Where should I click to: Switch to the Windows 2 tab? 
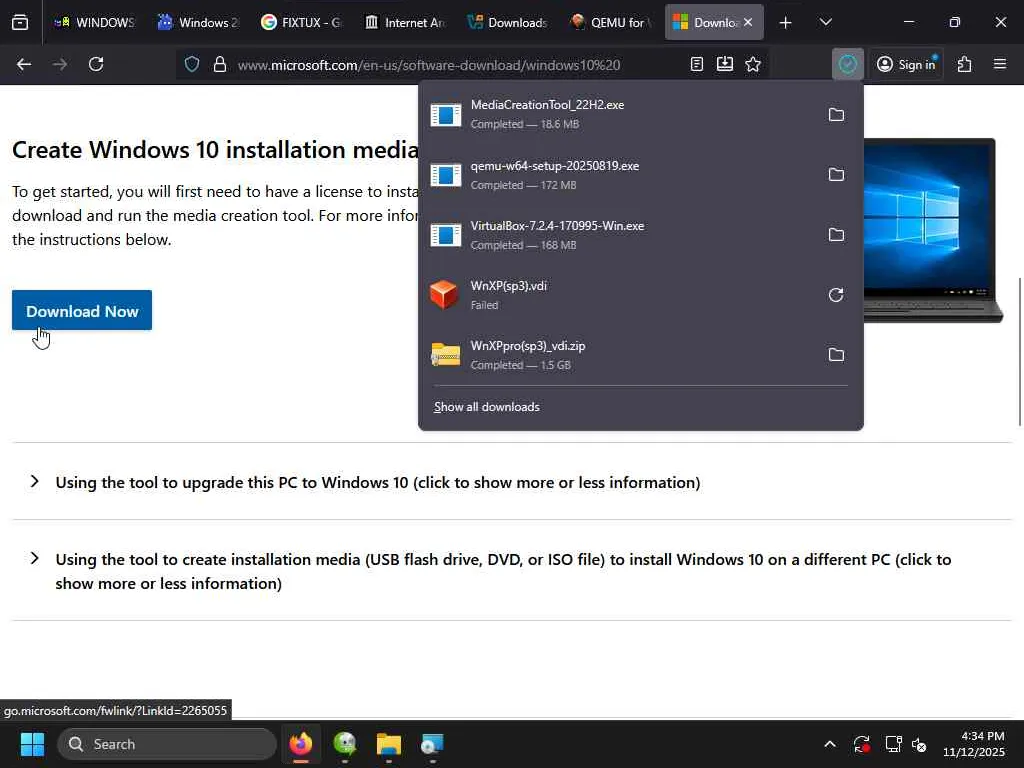click(x=199, y=23)
